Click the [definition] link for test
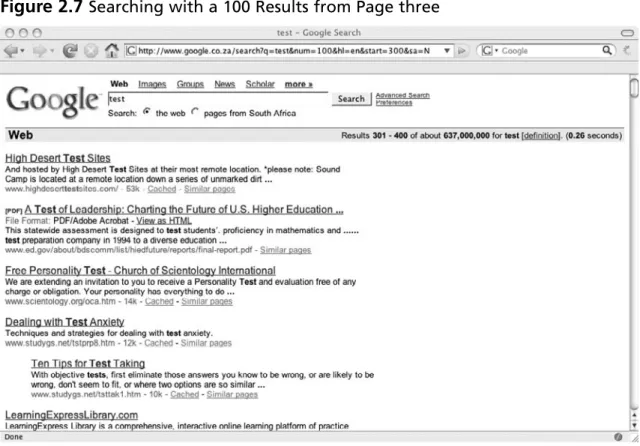Screen dimensions: 640x446 (x=541, y=135)
